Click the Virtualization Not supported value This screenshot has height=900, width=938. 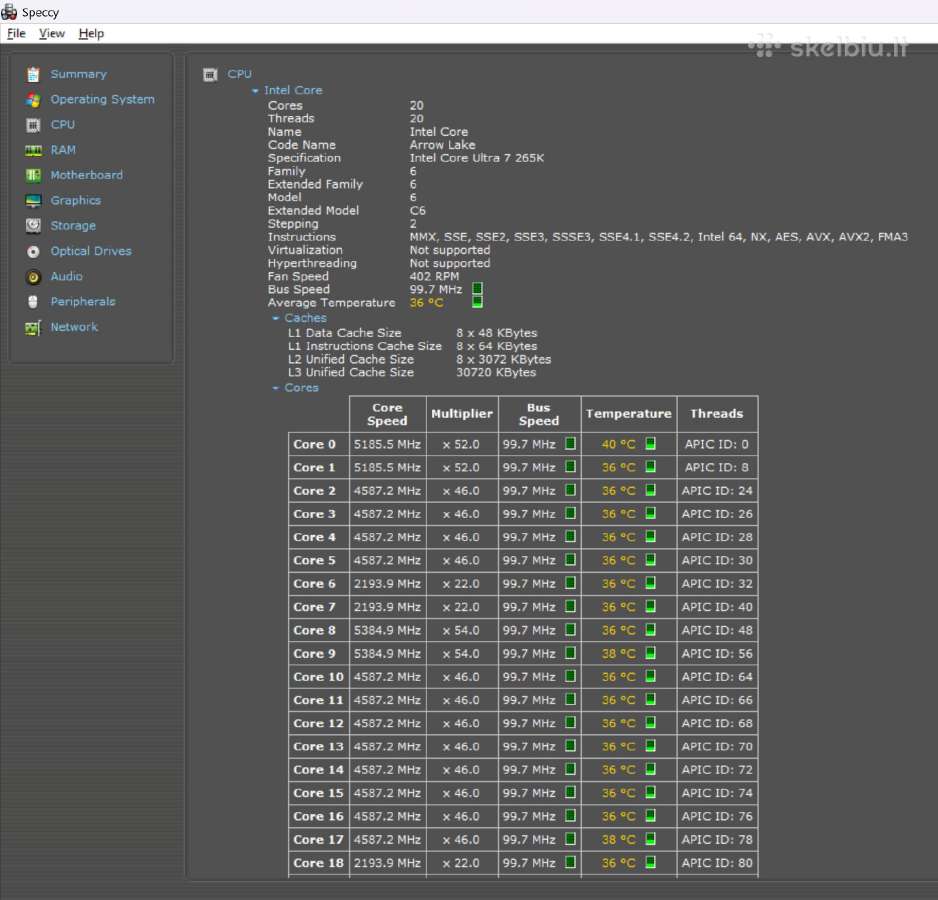click(x=450, y=250)
